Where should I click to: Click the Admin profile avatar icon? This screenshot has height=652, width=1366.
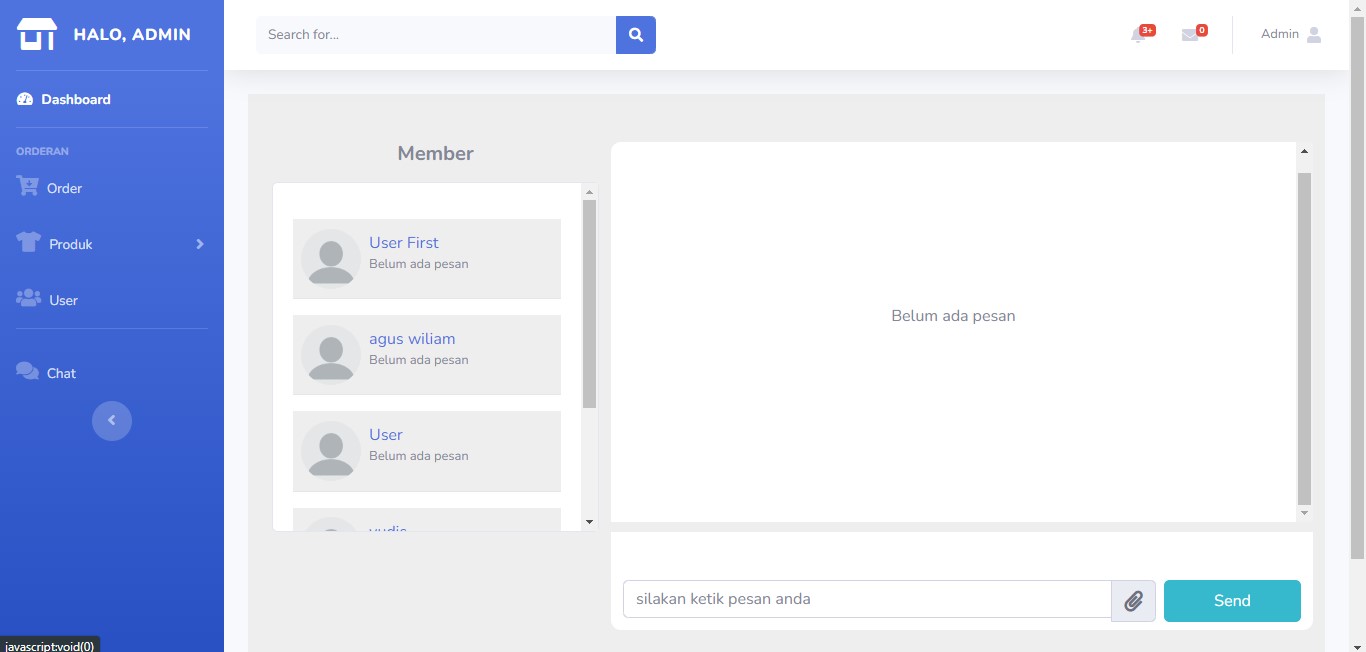[1314, 35]
